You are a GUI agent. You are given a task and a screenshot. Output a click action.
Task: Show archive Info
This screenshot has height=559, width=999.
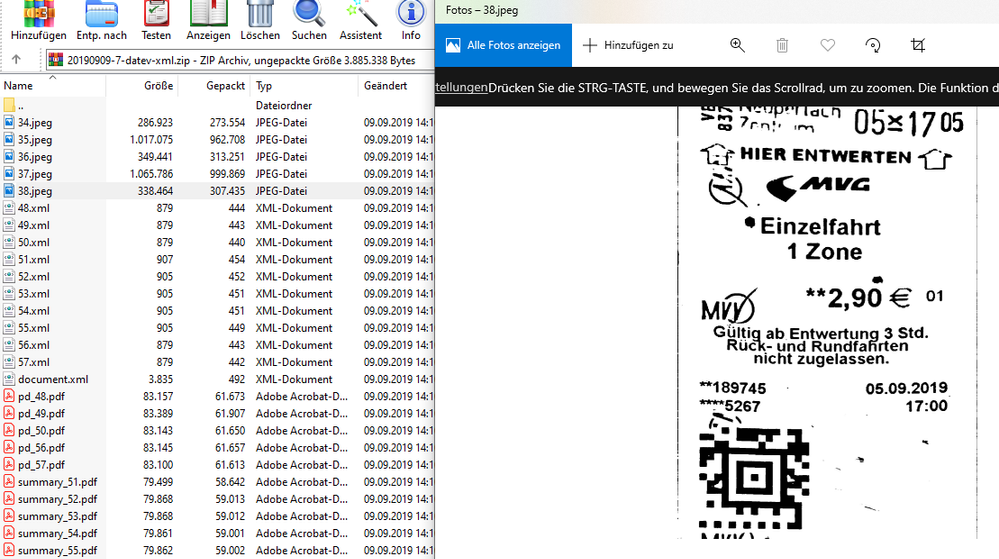click(411, 19)
